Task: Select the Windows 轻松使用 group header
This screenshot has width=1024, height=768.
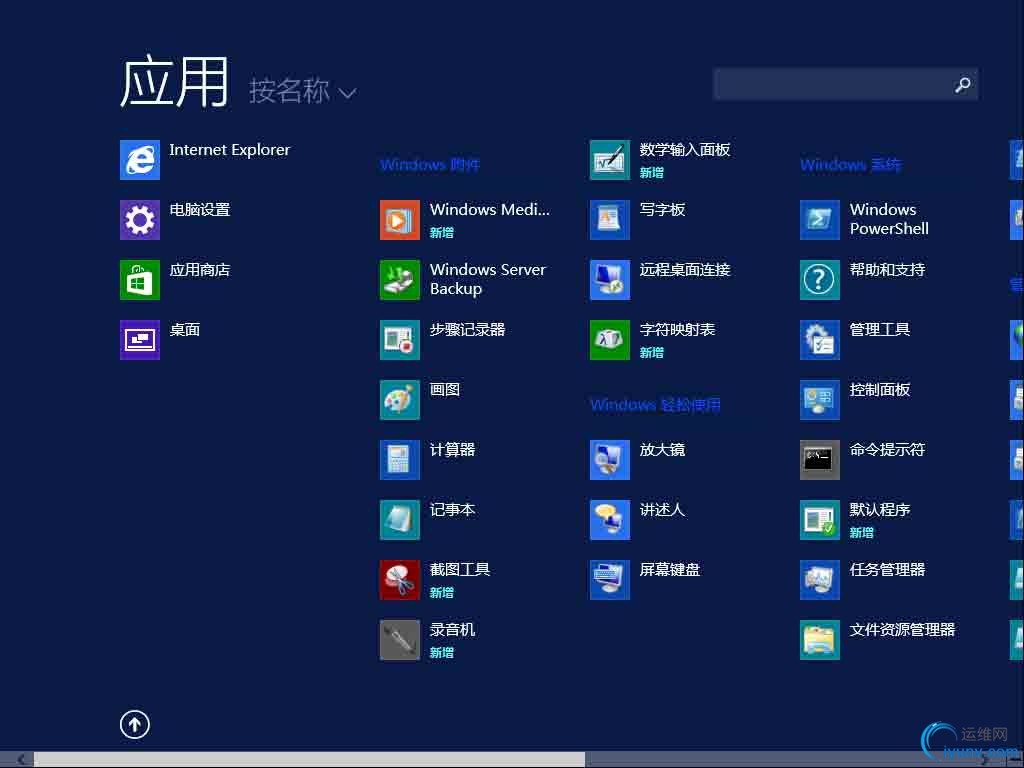Action: (x=655, y=405)
